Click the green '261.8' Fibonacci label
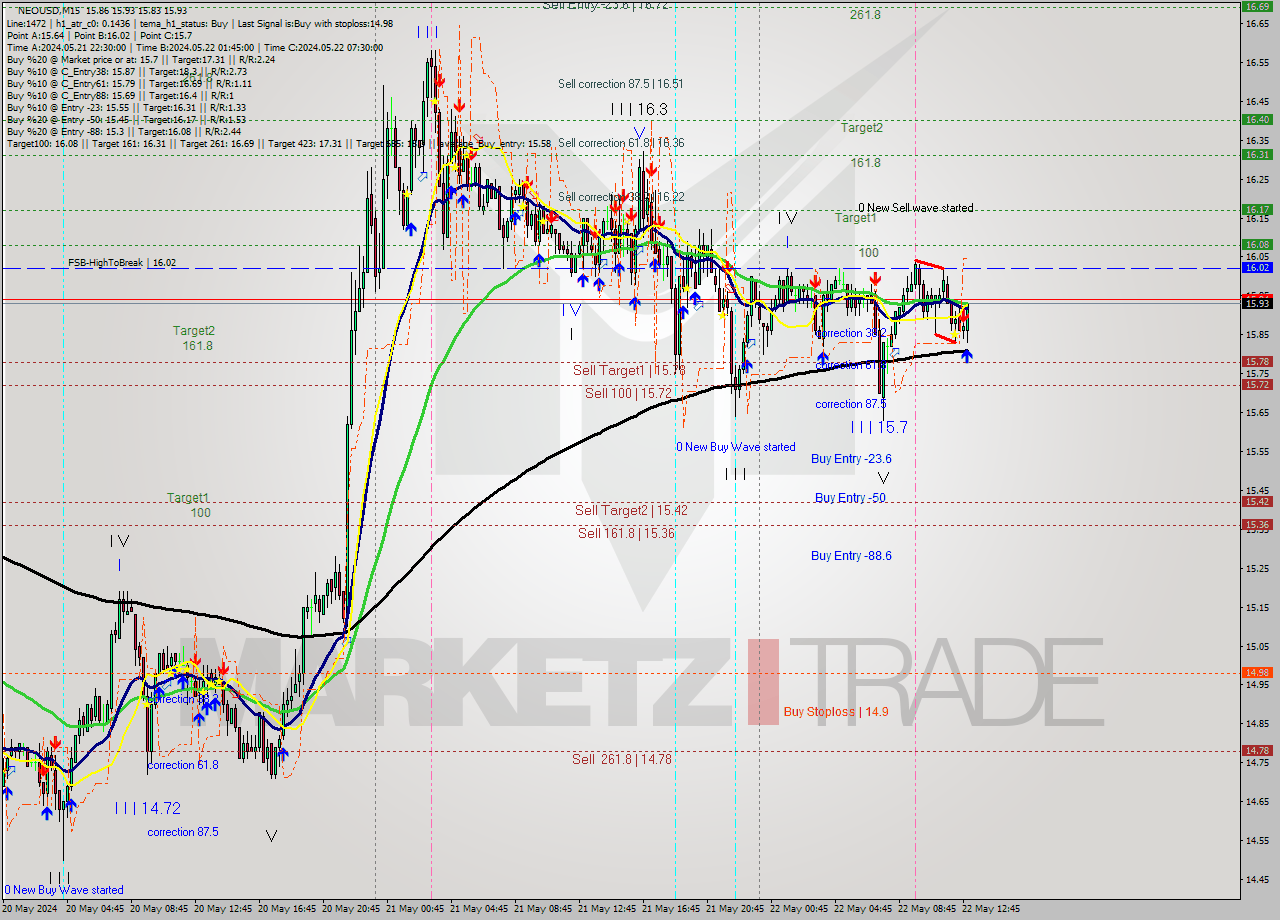Screen dimensions: 1280x920 [x=865, y=15]
